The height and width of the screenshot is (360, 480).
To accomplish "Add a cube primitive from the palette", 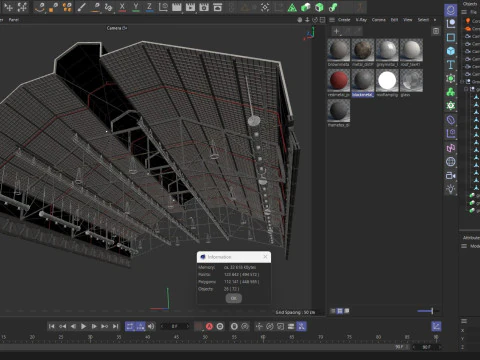I will (x=451, y=51).
